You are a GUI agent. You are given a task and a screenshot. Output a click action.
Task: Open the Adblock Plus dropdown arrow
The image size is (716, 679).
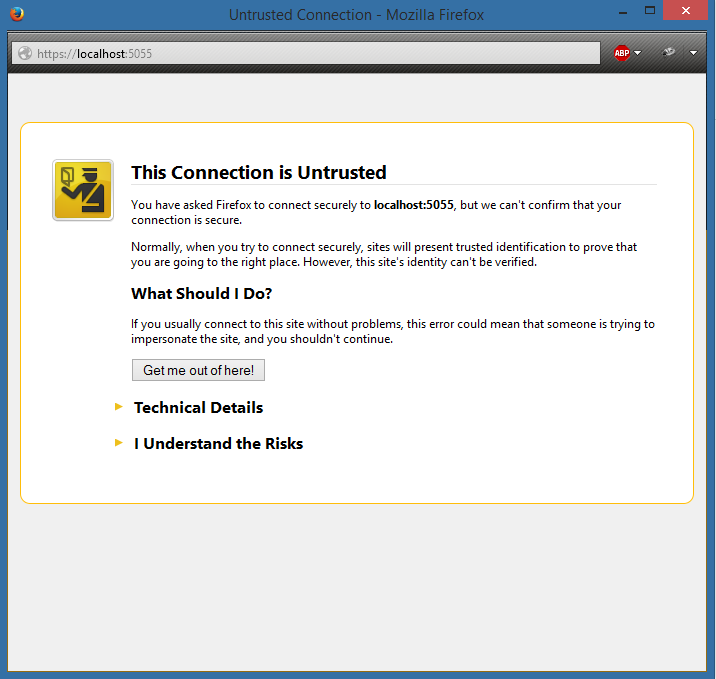tap(637, 53)
